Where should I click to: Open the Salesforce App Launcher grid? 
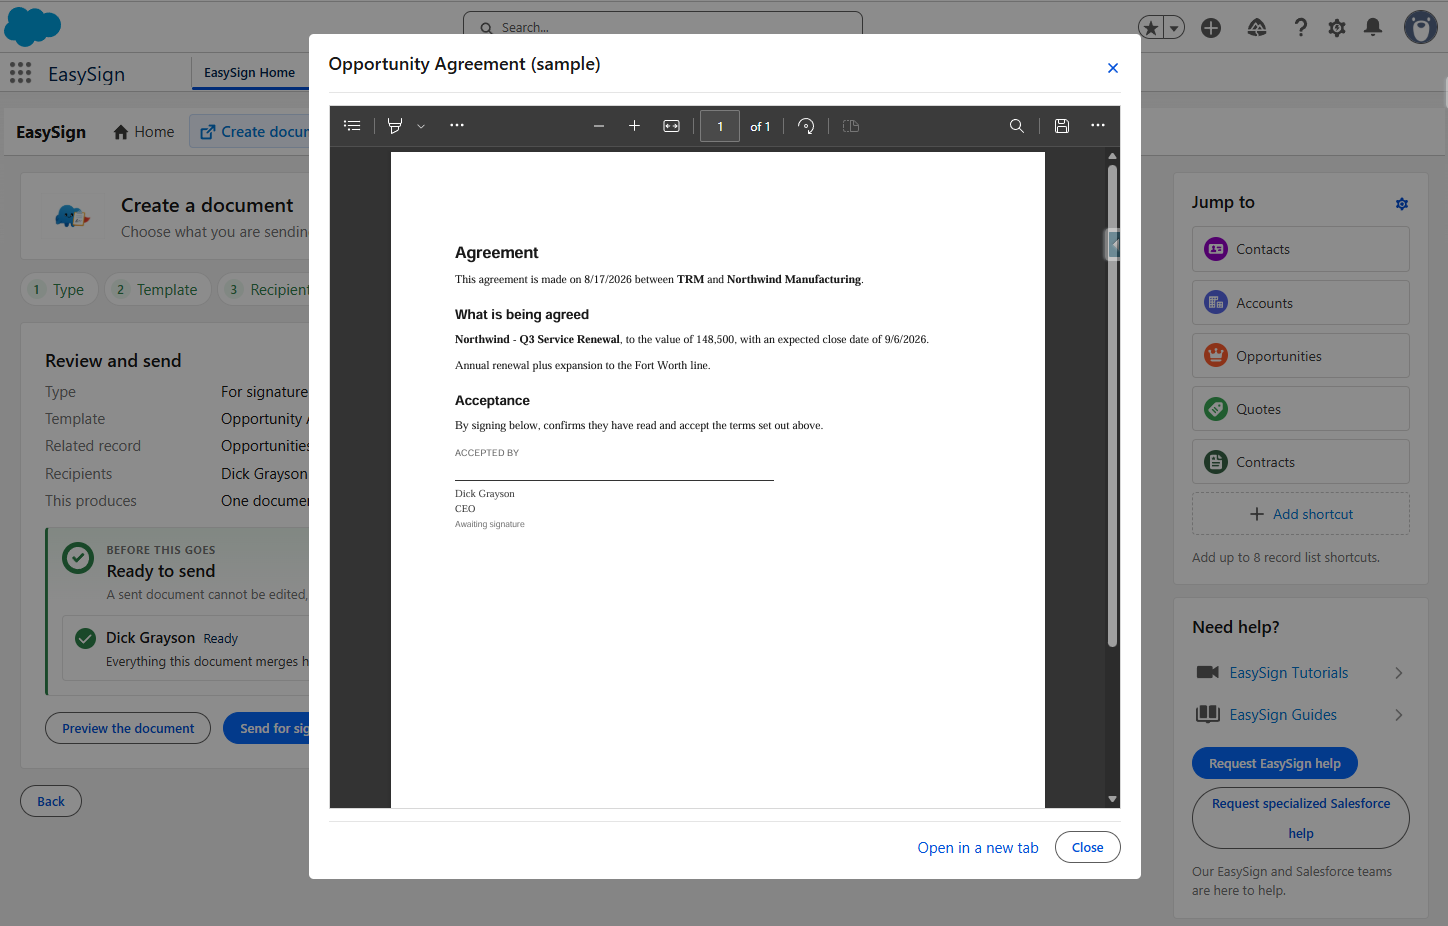(21, 73)
